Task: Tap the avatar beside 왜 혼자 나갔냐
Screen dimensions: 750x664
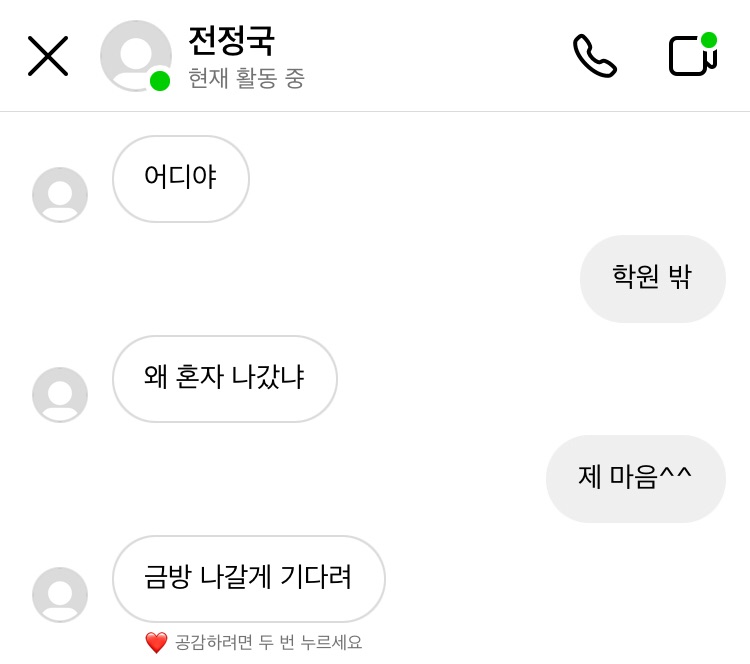Action: [60, 394]
